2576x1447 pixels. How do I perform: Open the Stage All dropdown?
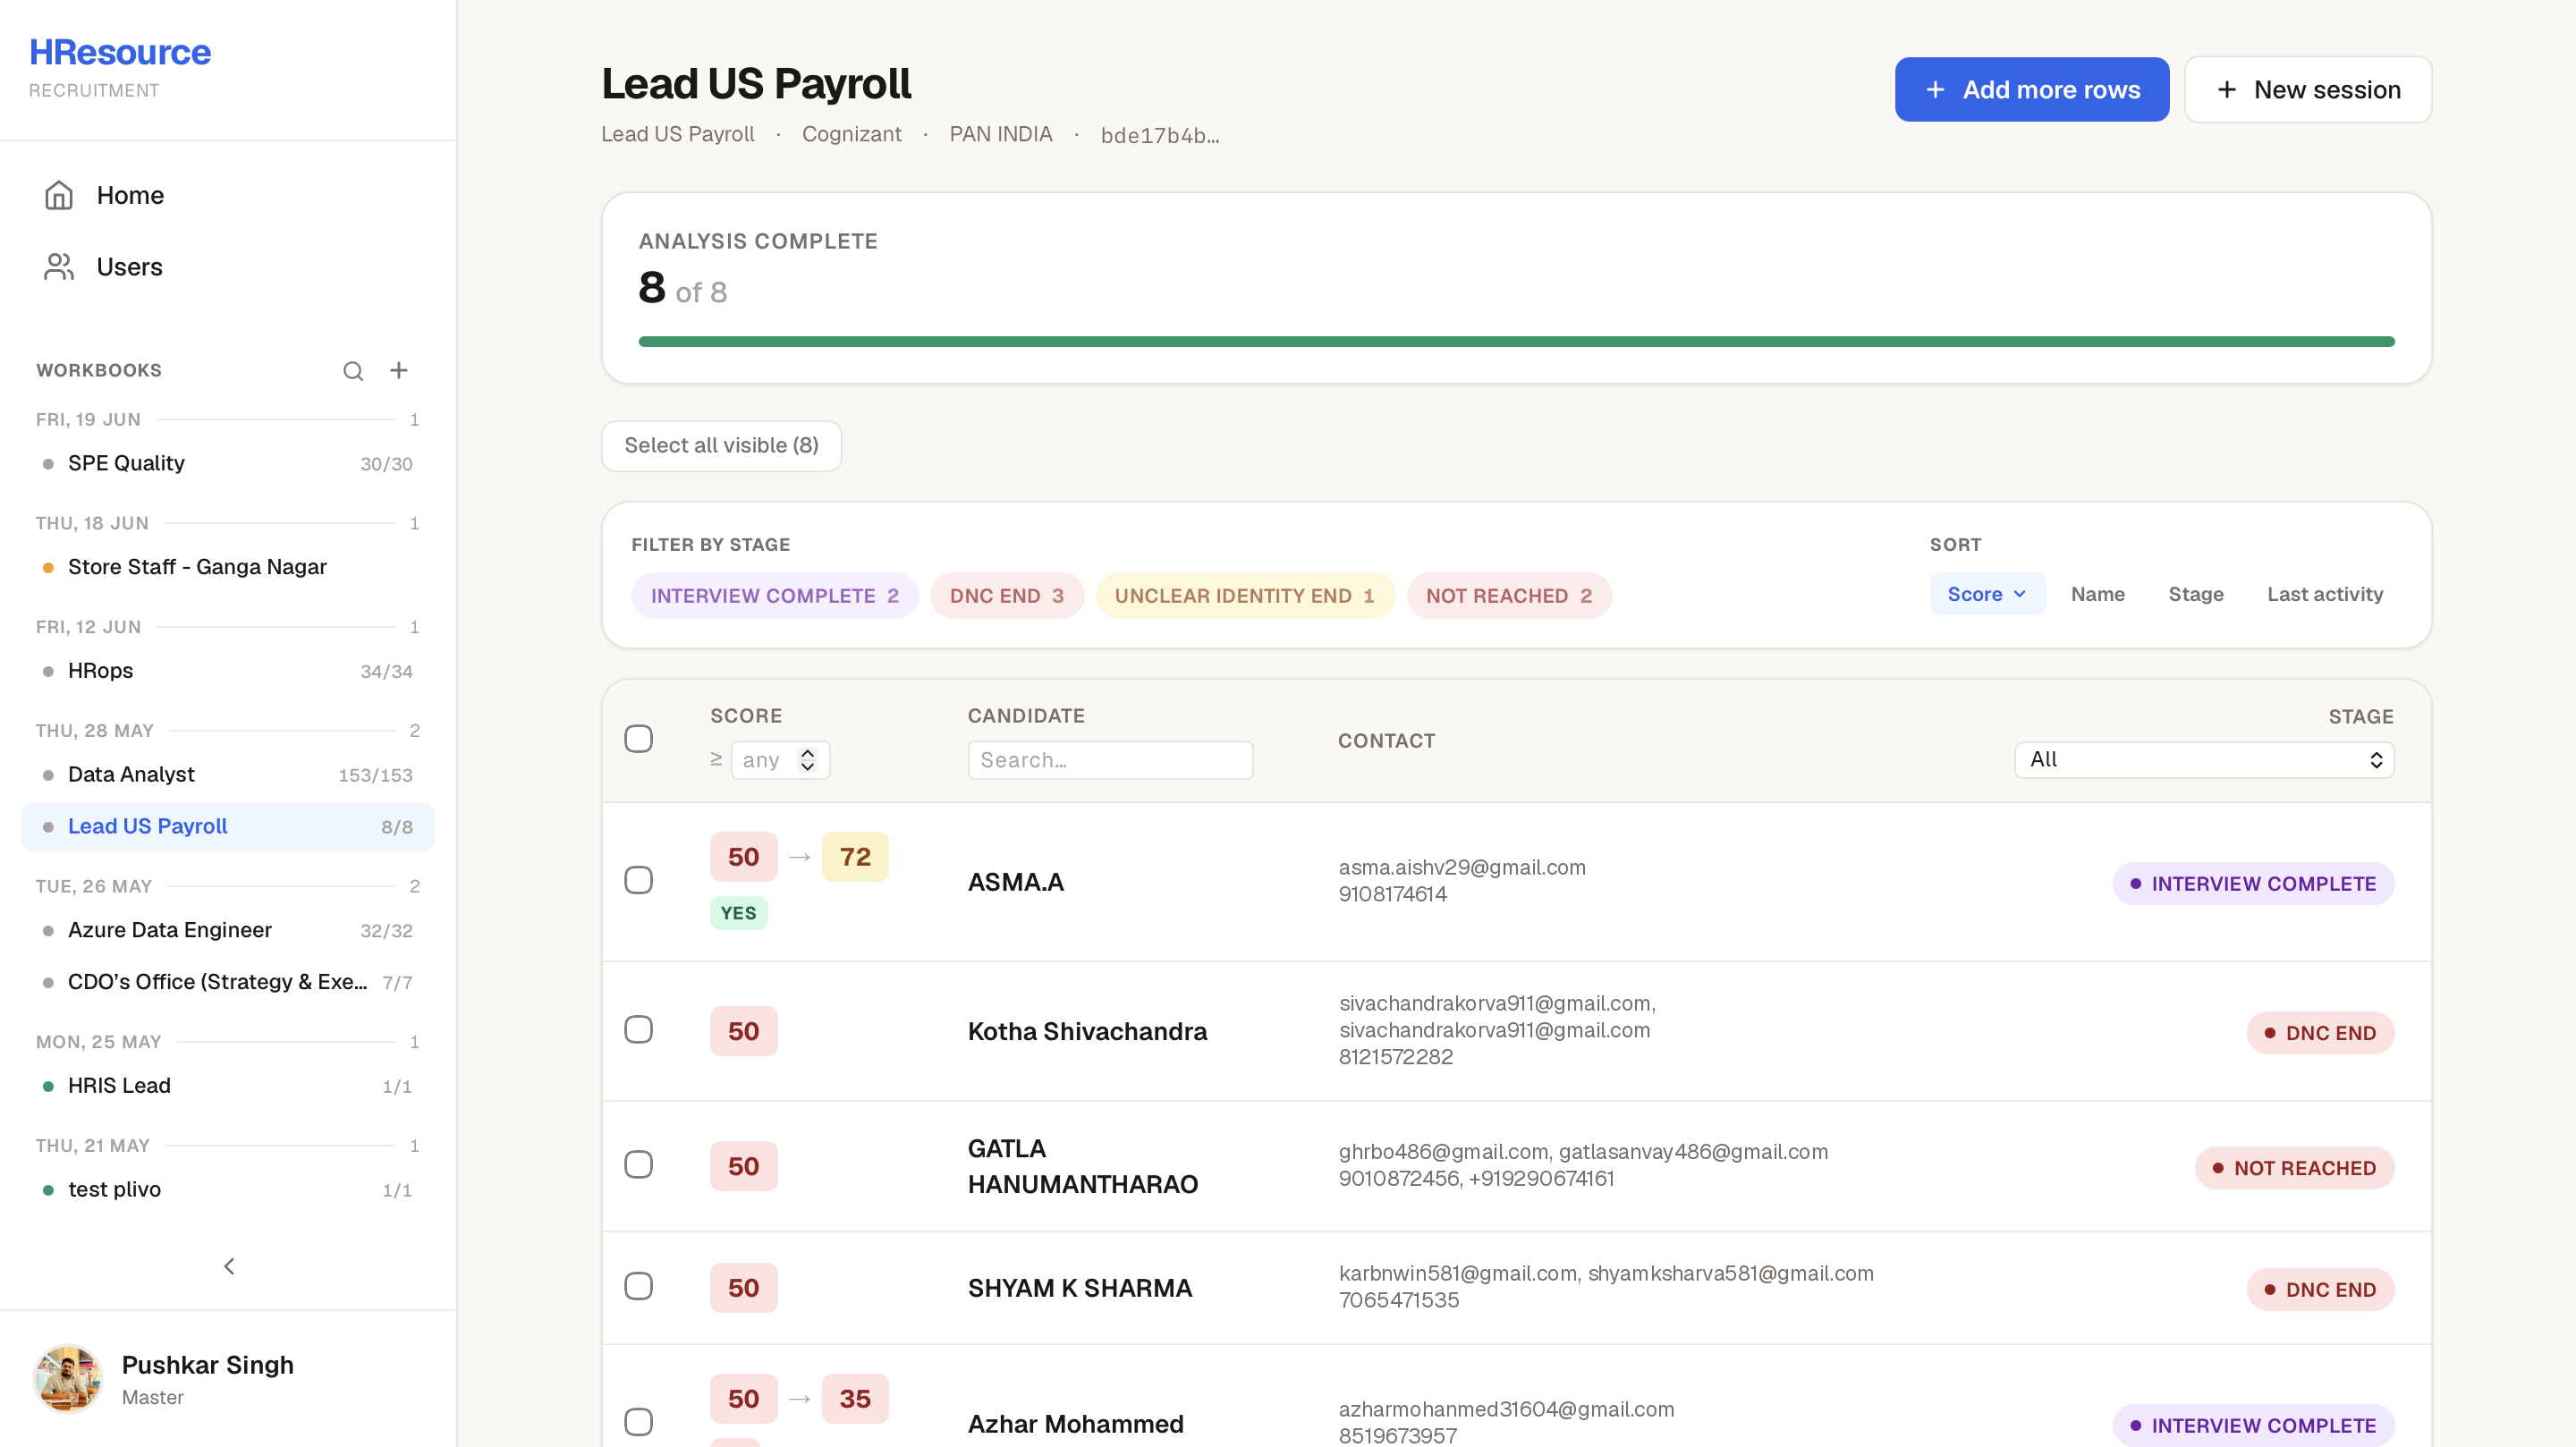coord(2204,760)
